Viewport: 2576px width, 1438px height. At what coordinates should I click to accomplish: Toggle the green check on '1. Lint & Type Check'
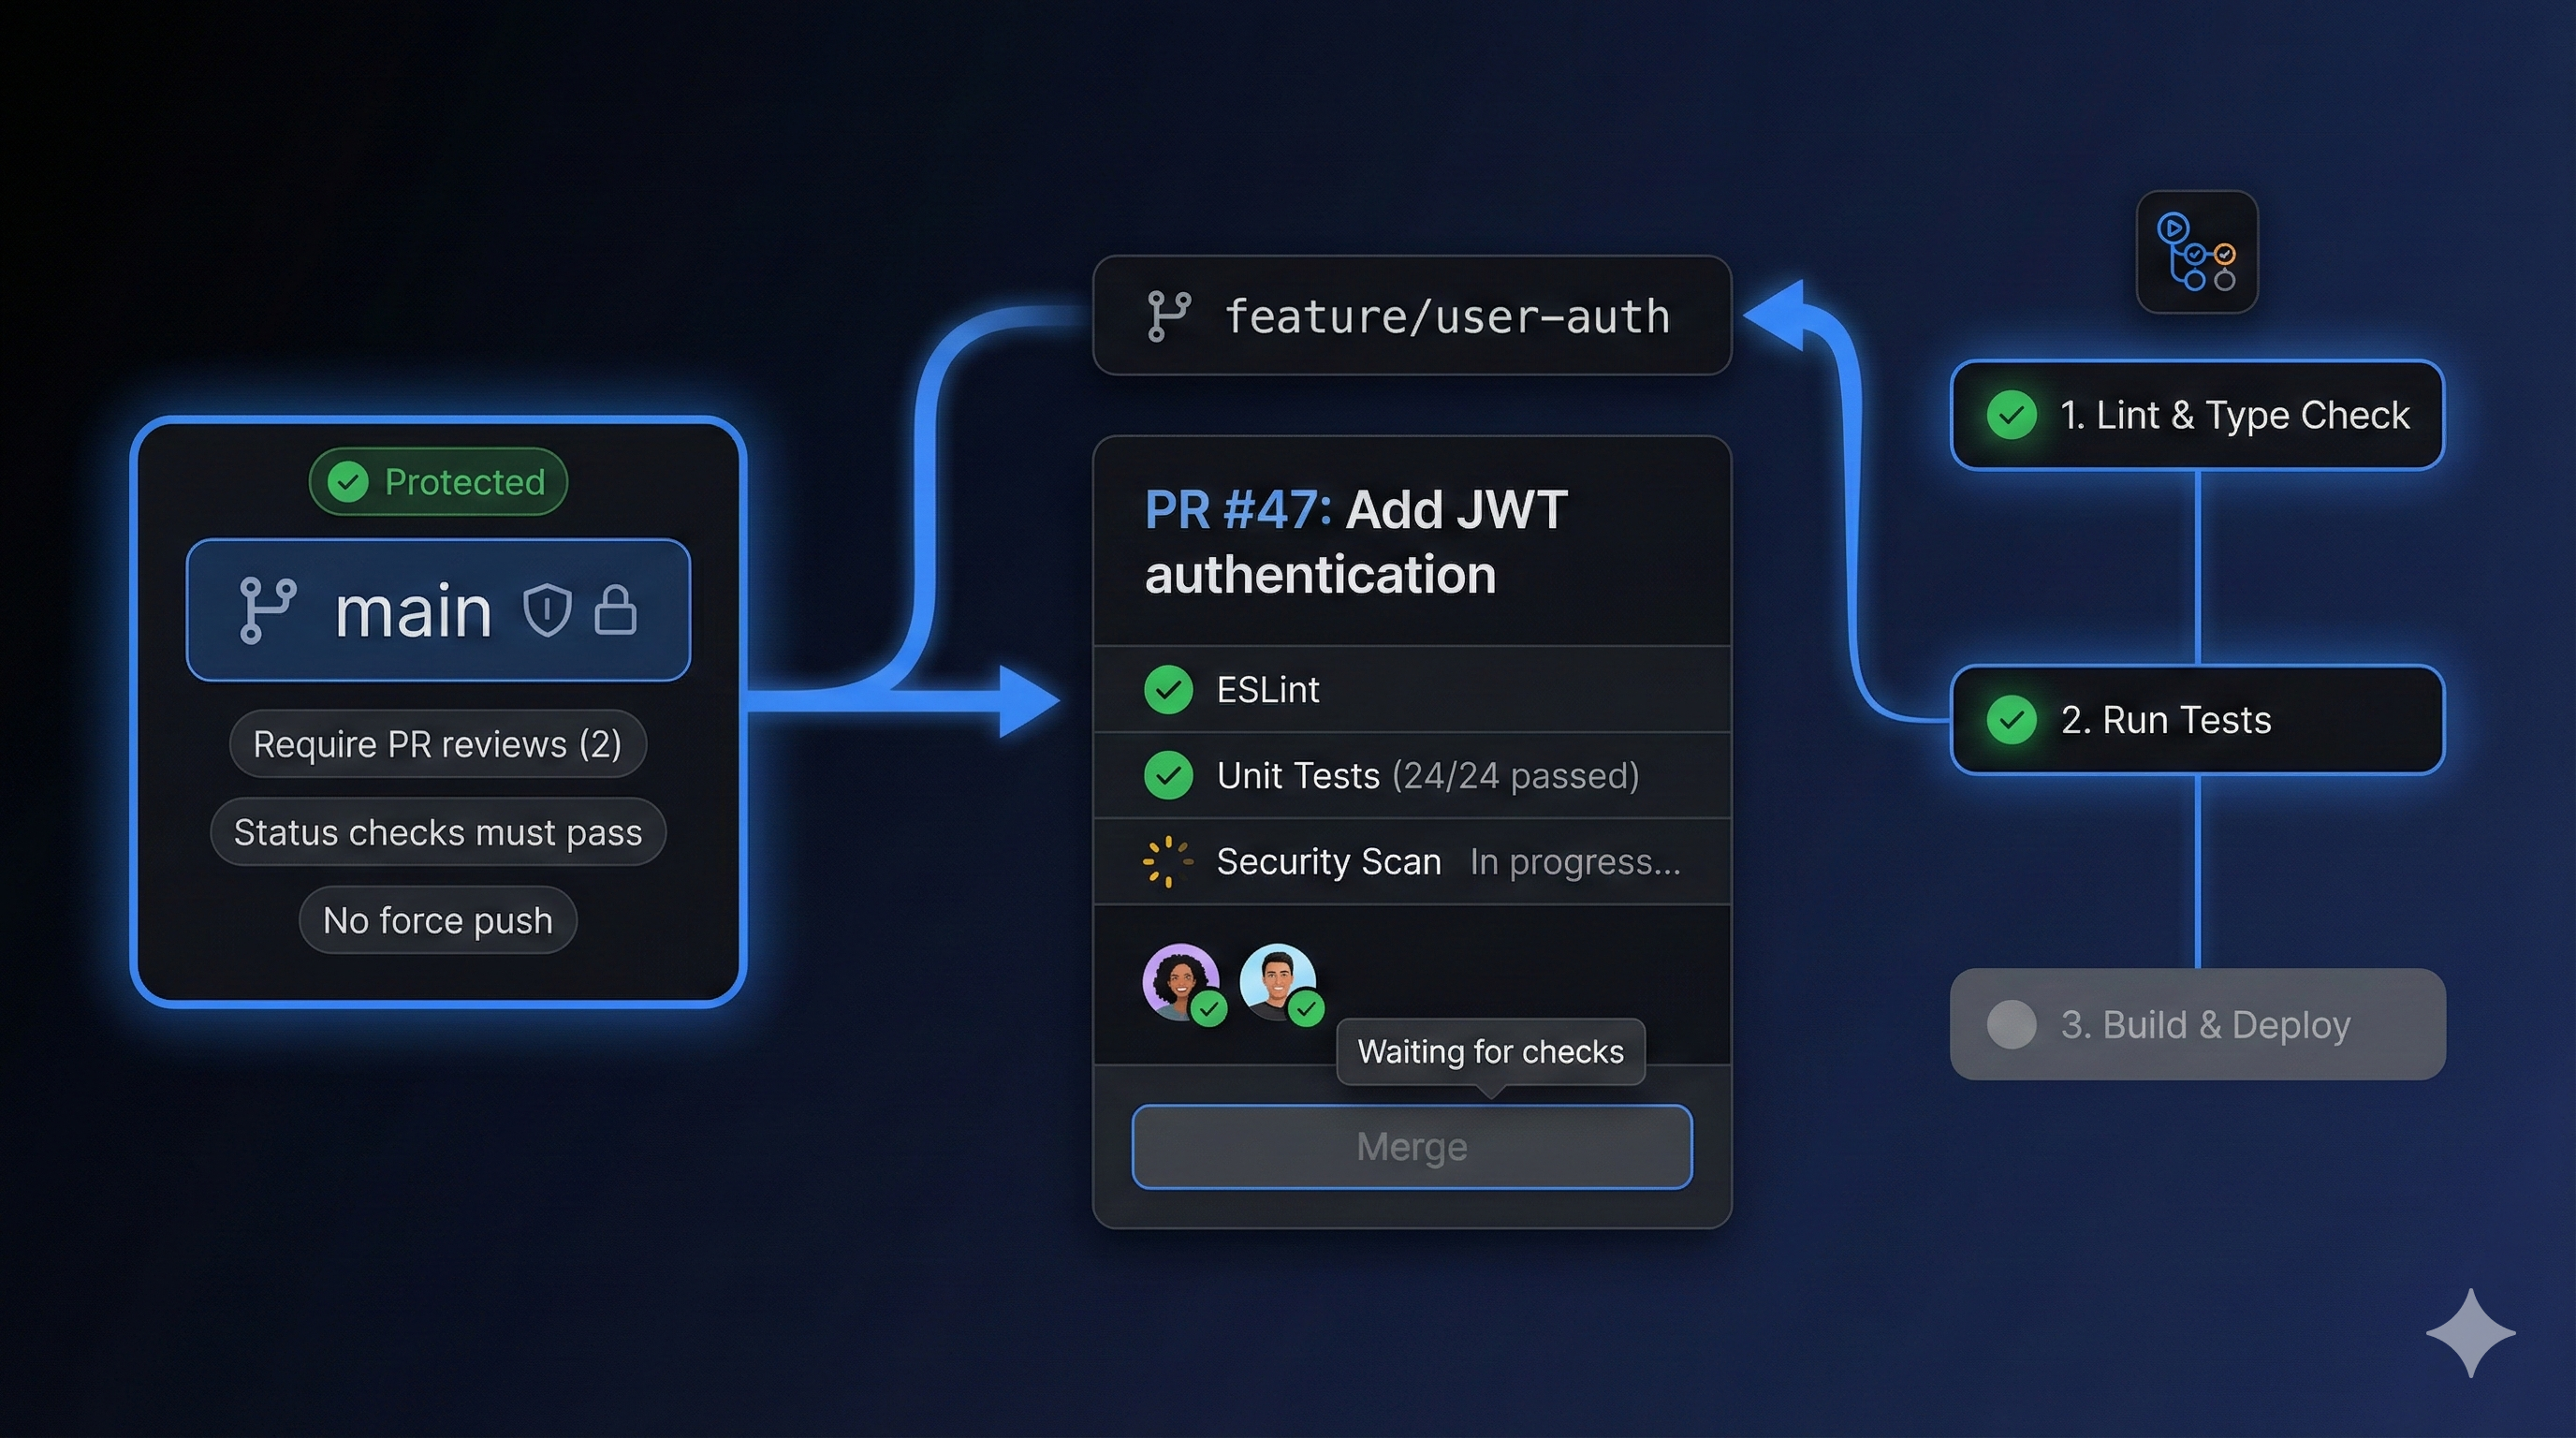2013,414
